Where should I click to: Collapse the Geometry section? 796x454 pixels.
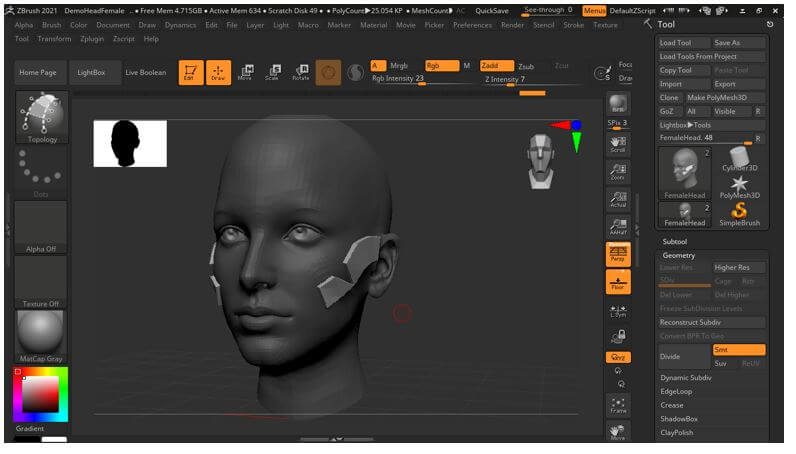[x=678, y=255]
